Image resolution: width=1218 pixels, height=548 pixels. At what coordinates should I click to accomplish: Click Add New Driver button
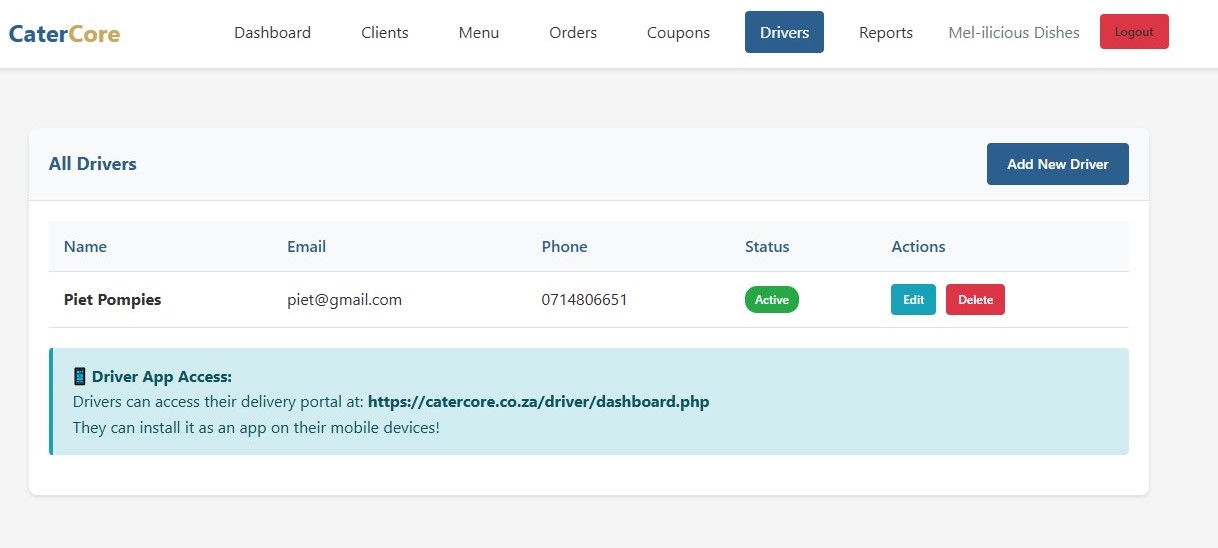1057,164
